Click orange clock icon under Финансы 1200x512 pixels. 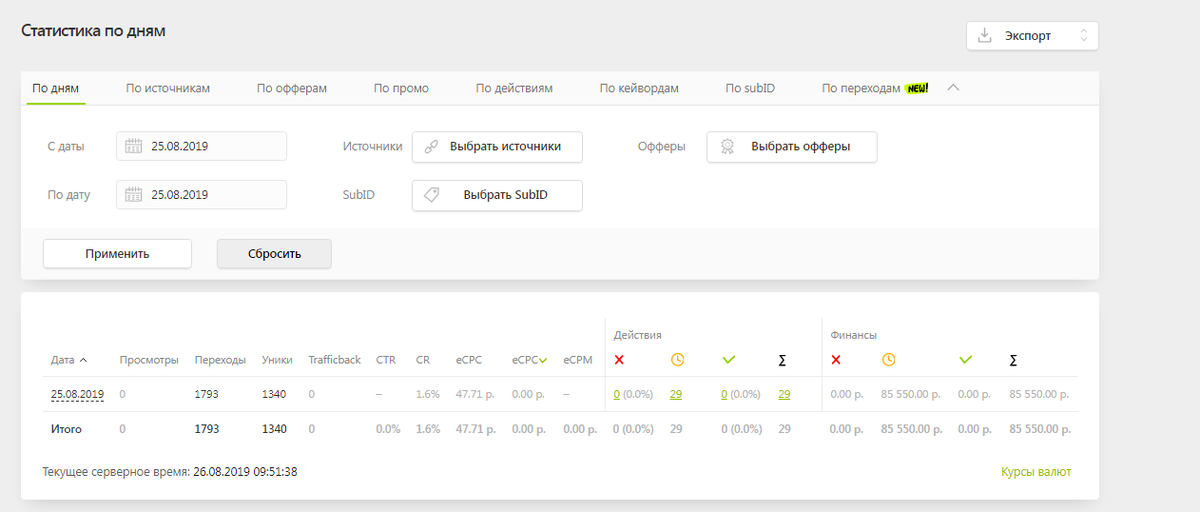[888, 360]
